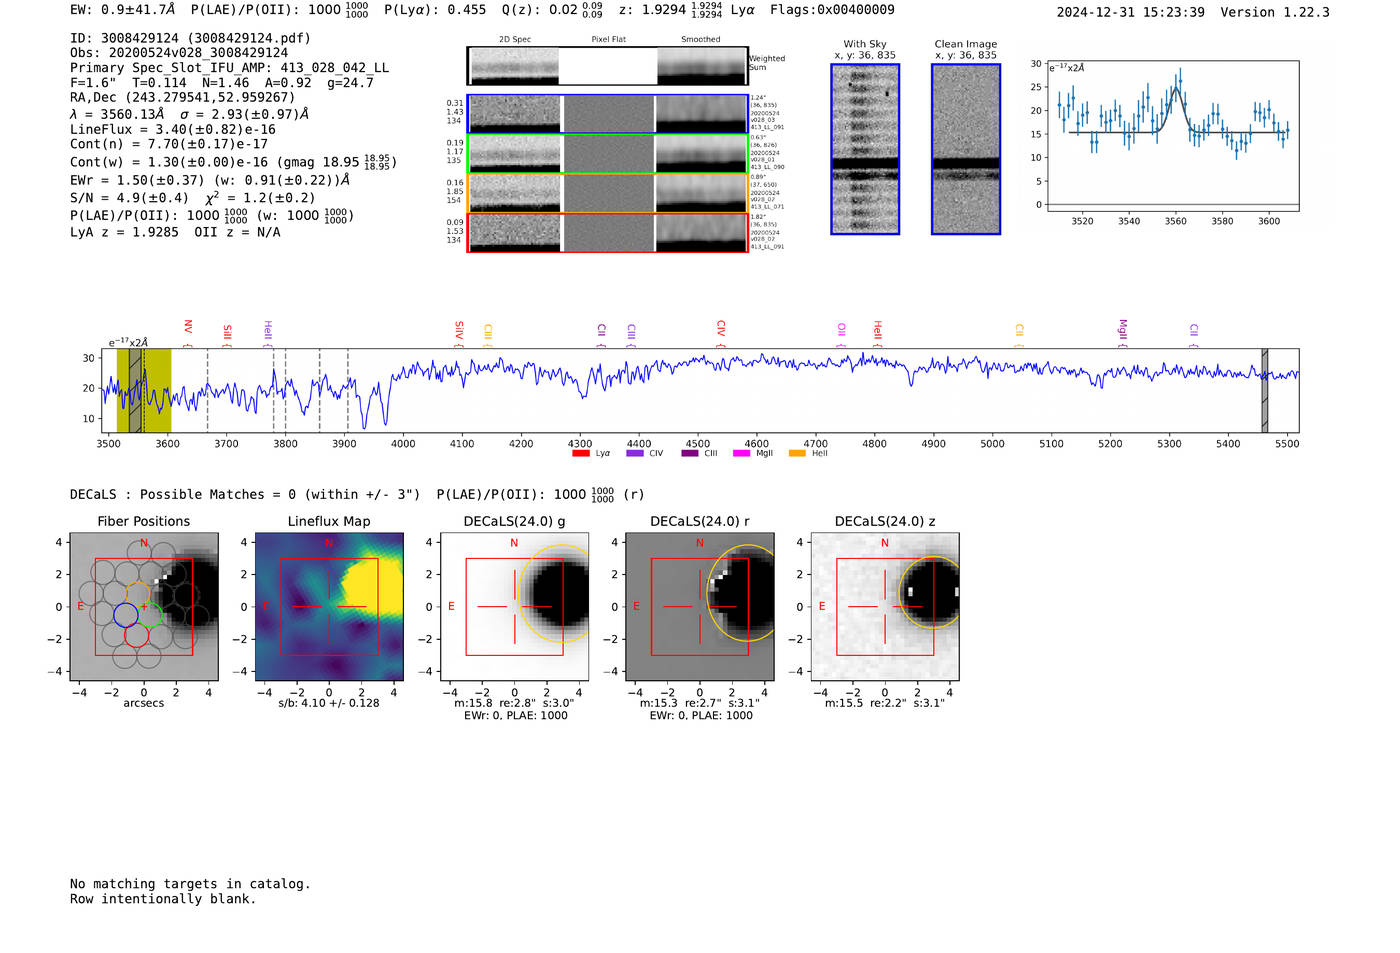
Task: Click the orange-bordered 2D spec fiber row
Action: tap(608, 193)
